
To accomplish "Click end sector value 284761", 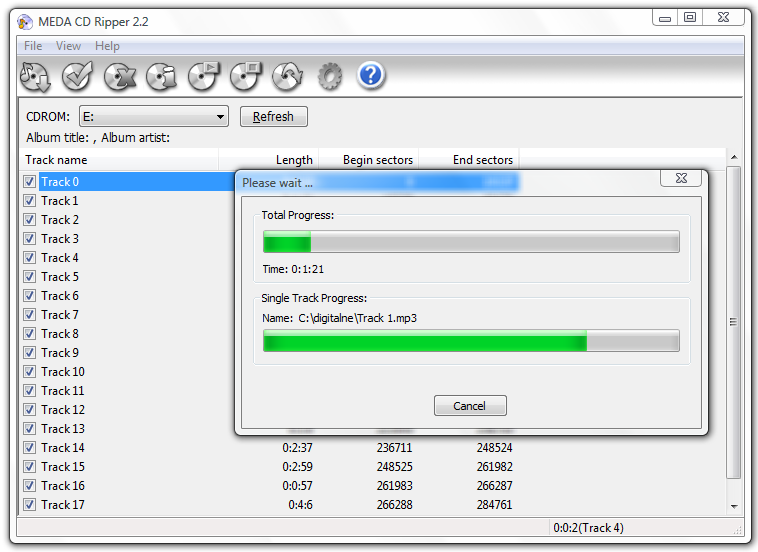I will (x=495, y=505).
